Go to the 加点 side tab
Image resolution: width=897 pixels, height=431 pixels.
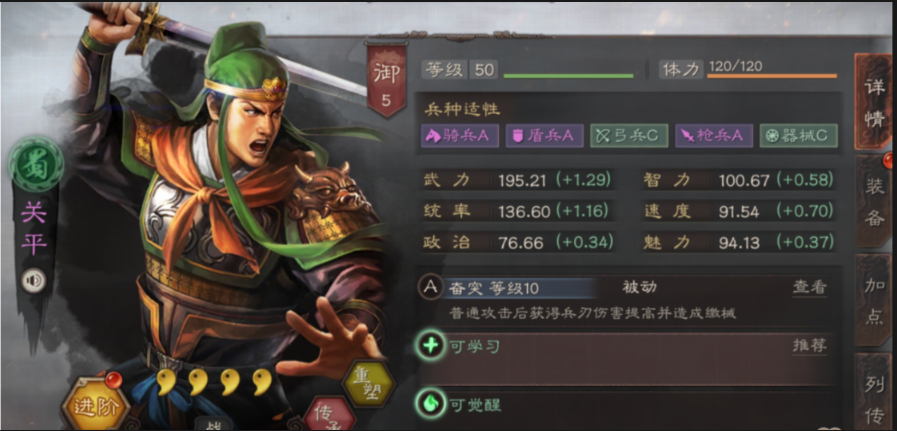[x=875, y=300]
